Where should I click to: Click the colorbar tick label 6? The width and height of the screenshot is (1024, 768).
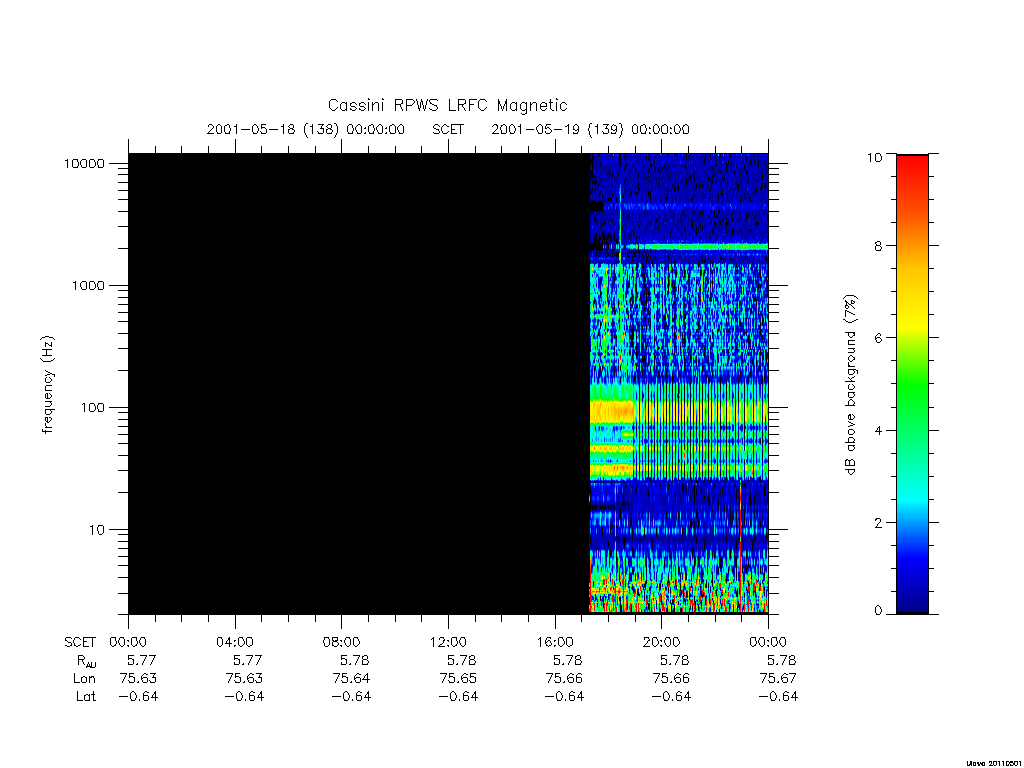[878, 338]
